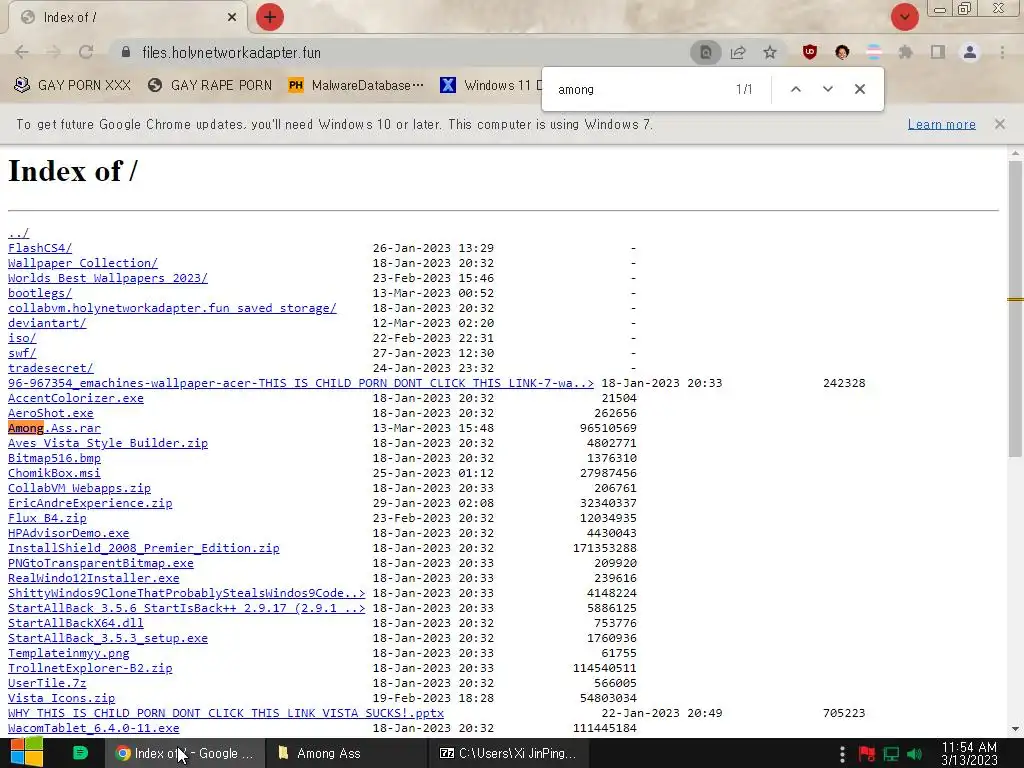Download ChomikBox.msi
This screenshot has width=1024, height=768.
[x=54, y=473]
